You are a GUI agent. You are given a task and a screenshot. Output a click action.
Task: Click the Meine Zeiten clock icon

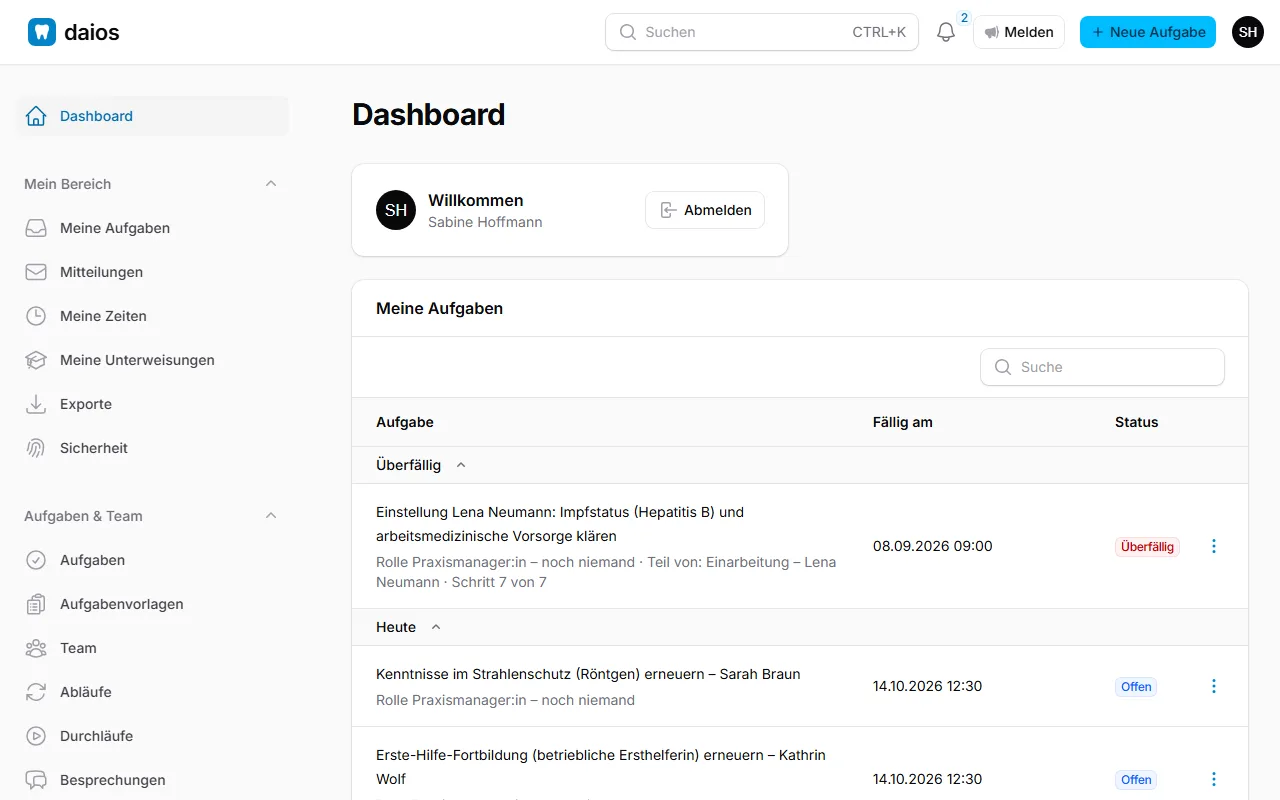[36, 316]
